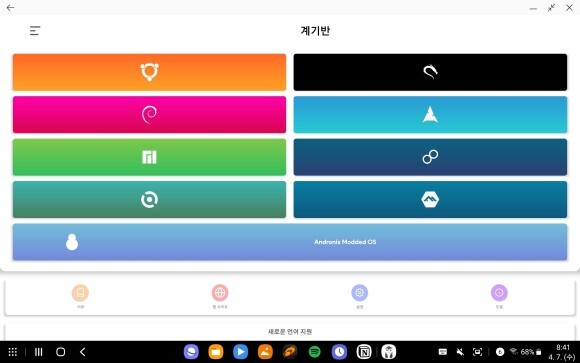Tap the taskbar home button

[x=61, y=352]
